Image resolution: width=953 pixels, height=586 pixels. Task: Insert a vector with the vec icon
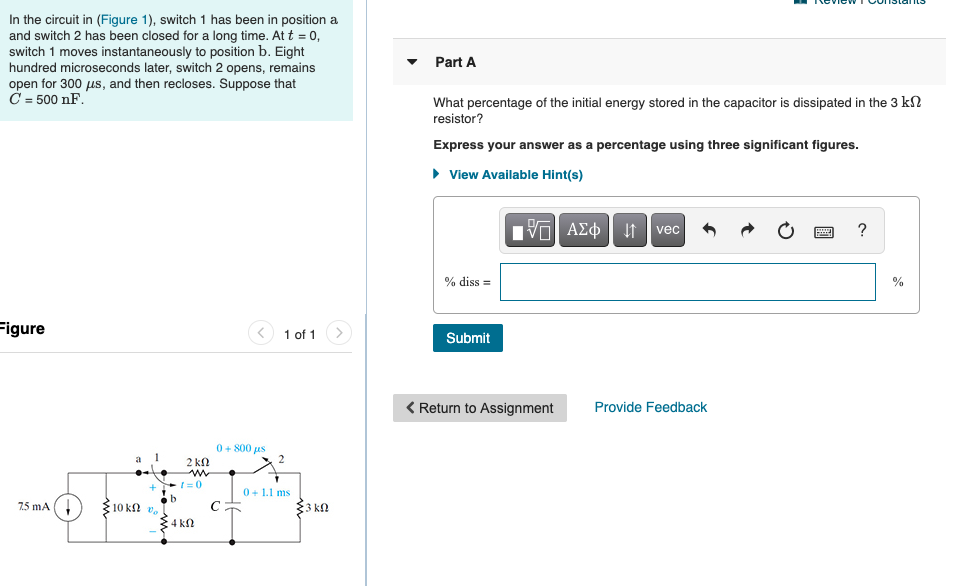[667, 230]
